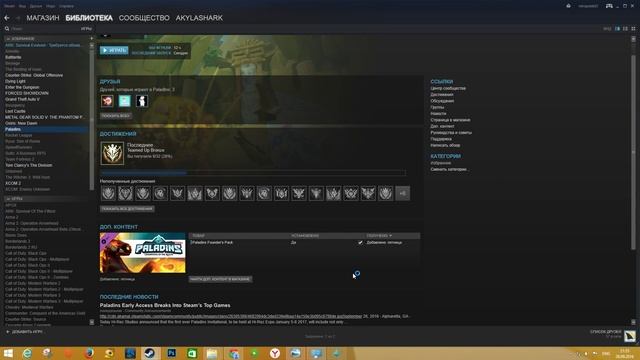Select XCOM 2 in the game list
The height and width of the screenshot is (360, 640).
tap(13, 183)
